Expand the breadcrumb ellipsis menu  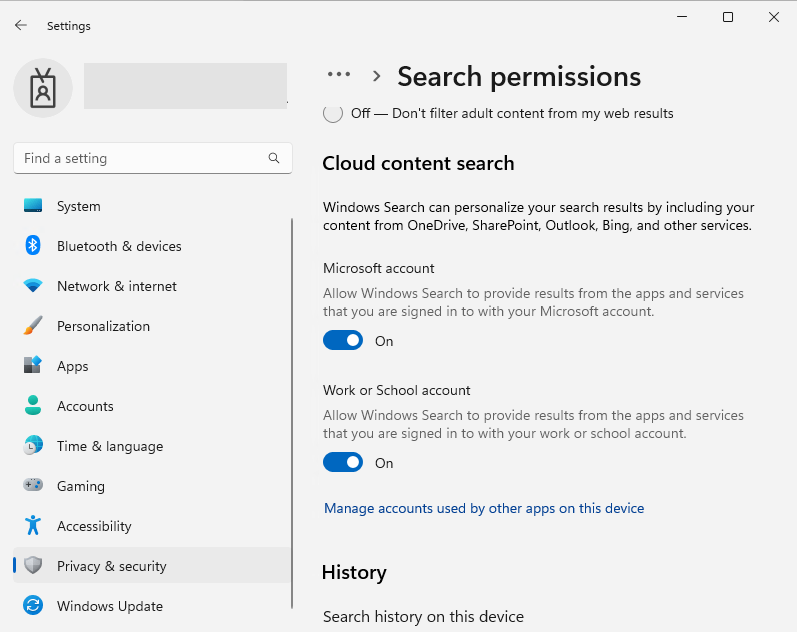[339, 74]
